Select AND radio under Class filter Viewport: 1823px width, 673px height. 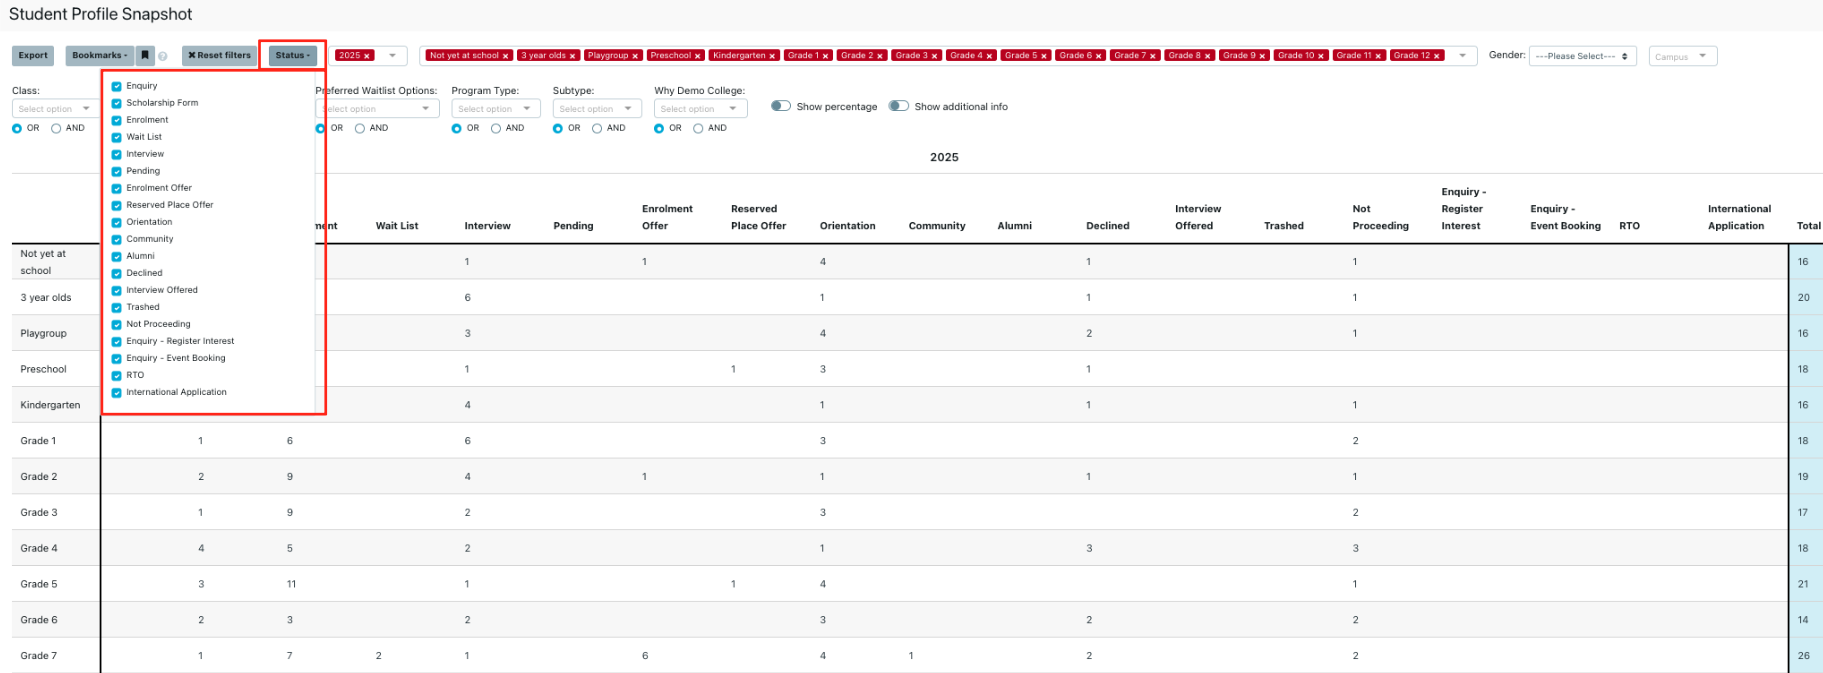pyautogui.click(x=56, y=128)
